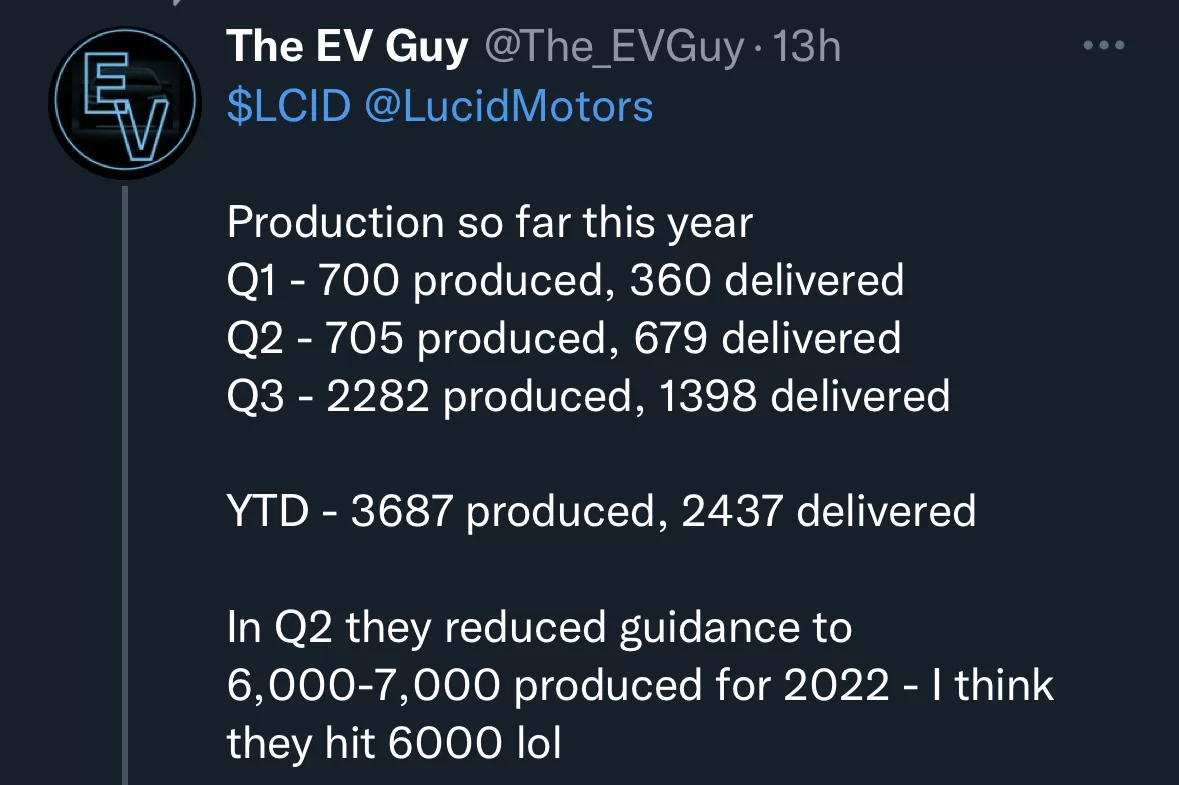Click the 'Production so far this year' line

click(x=489, y=223)
